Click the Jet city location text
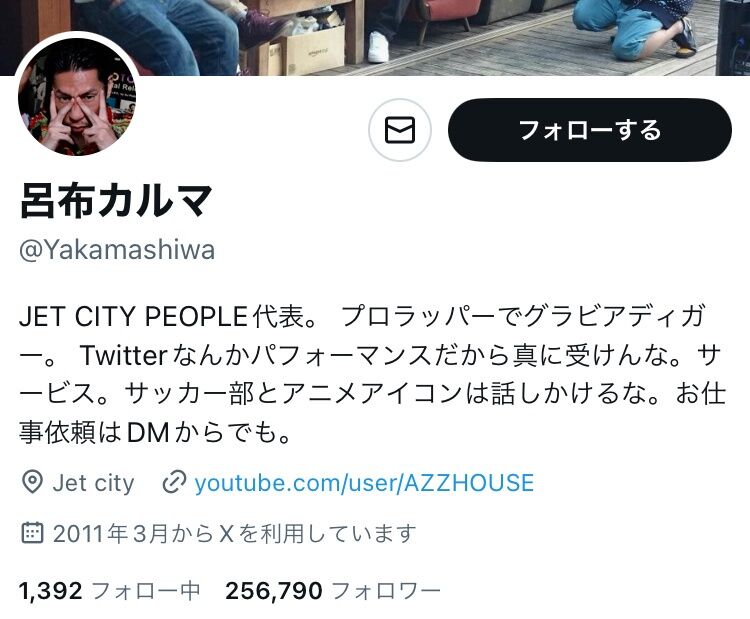This screenshot has width=750, height=619. coord(93,483)
